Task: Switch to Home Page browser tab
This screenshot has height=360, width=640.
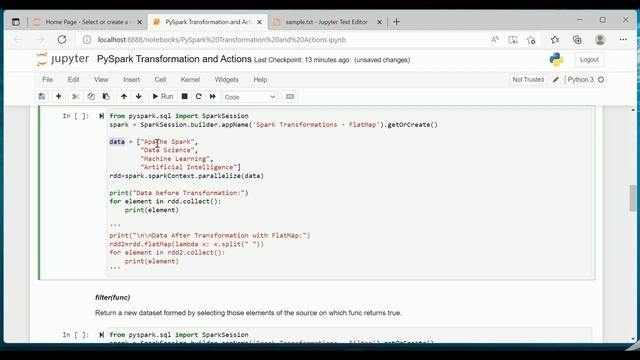Action: pos(87,22)
